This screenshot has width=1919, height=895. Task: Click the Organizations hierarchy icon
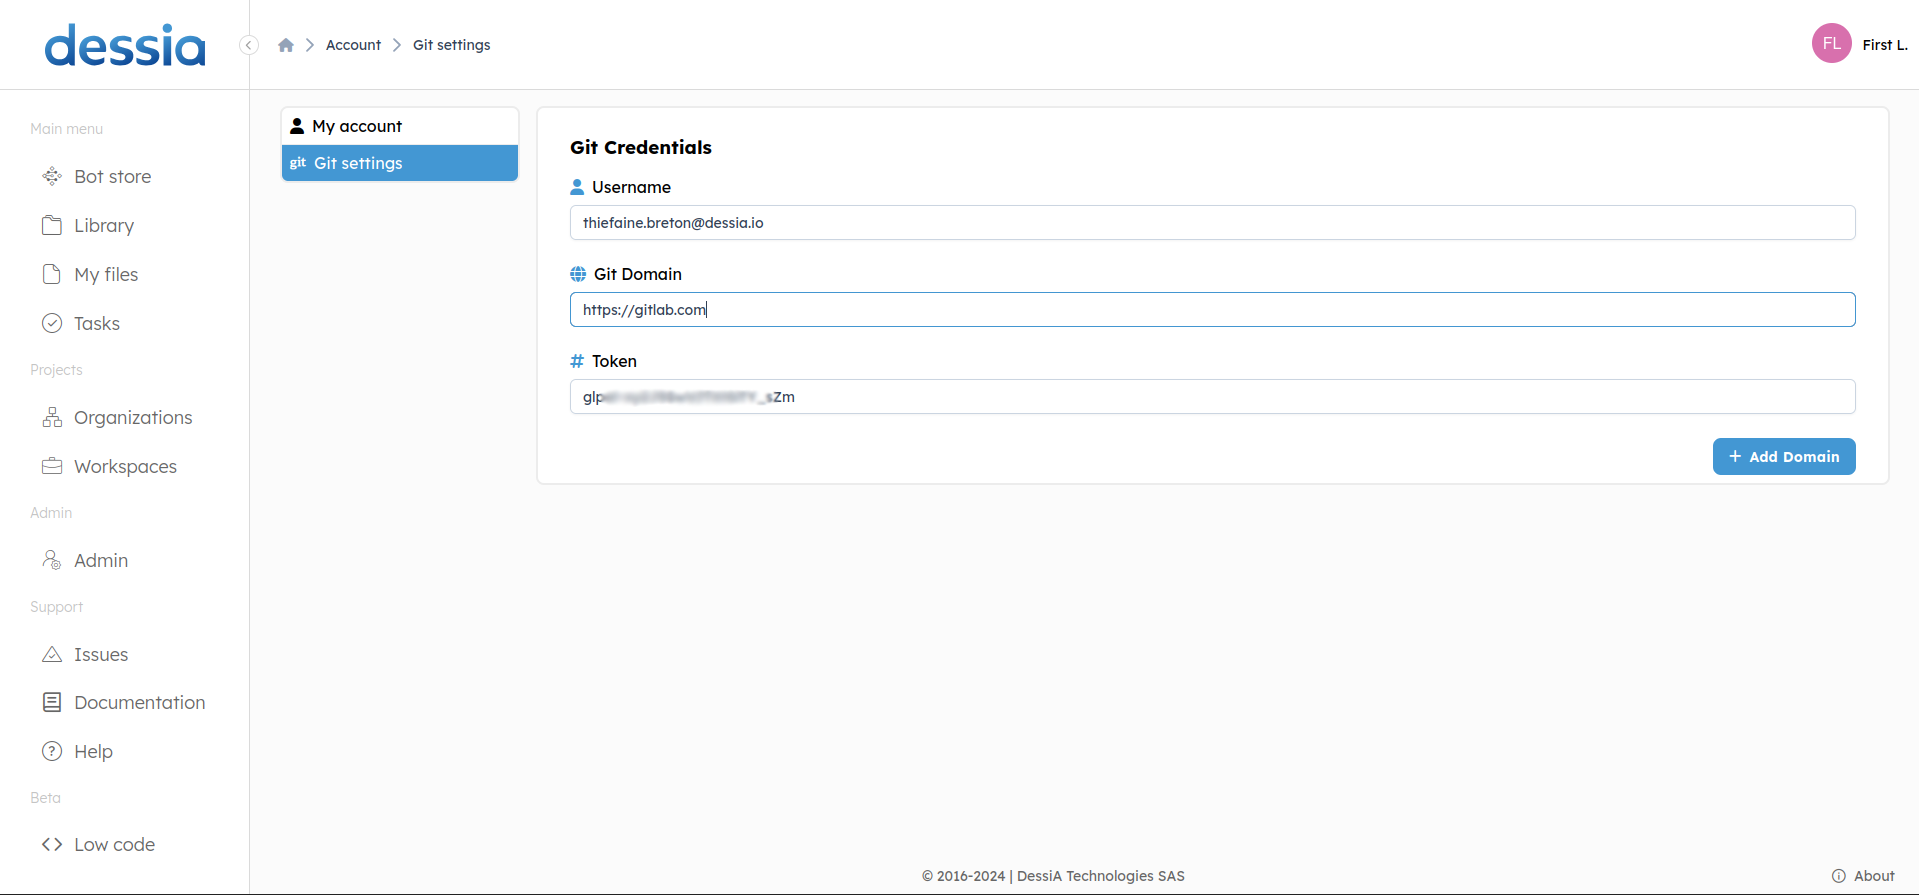point(52,417)
